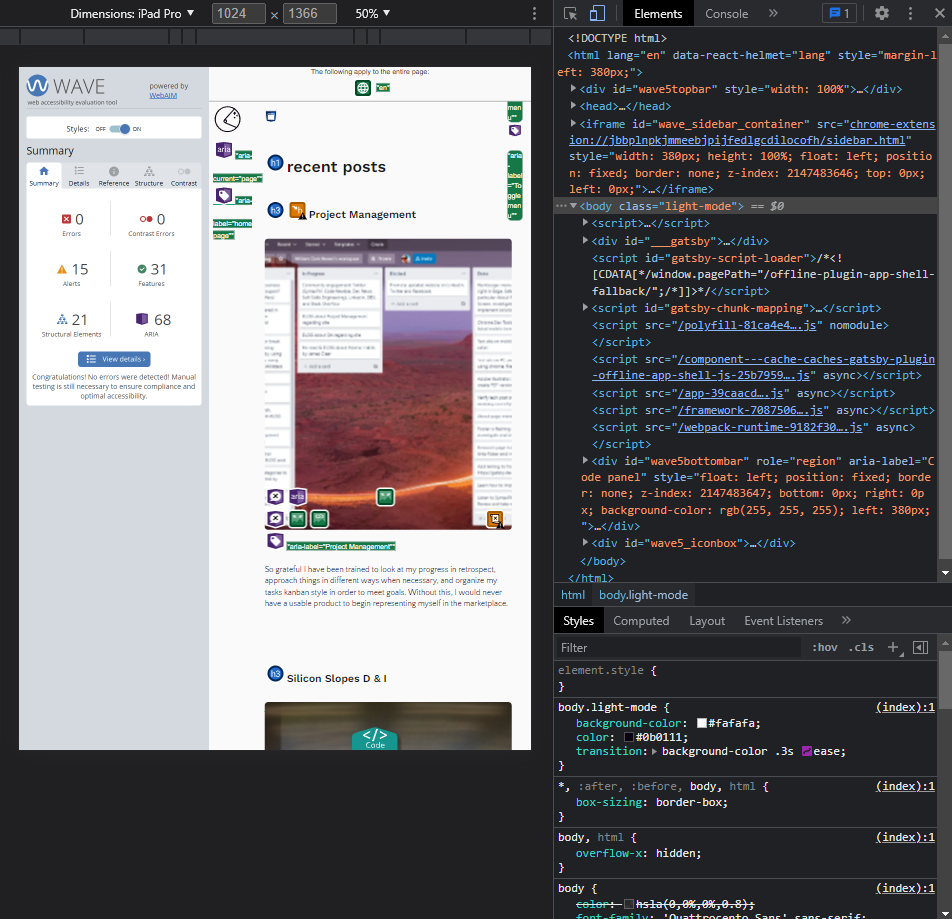
Task: Toggle element classes with the .cls button
Action: pyautogui.click(x=861, y=648)
